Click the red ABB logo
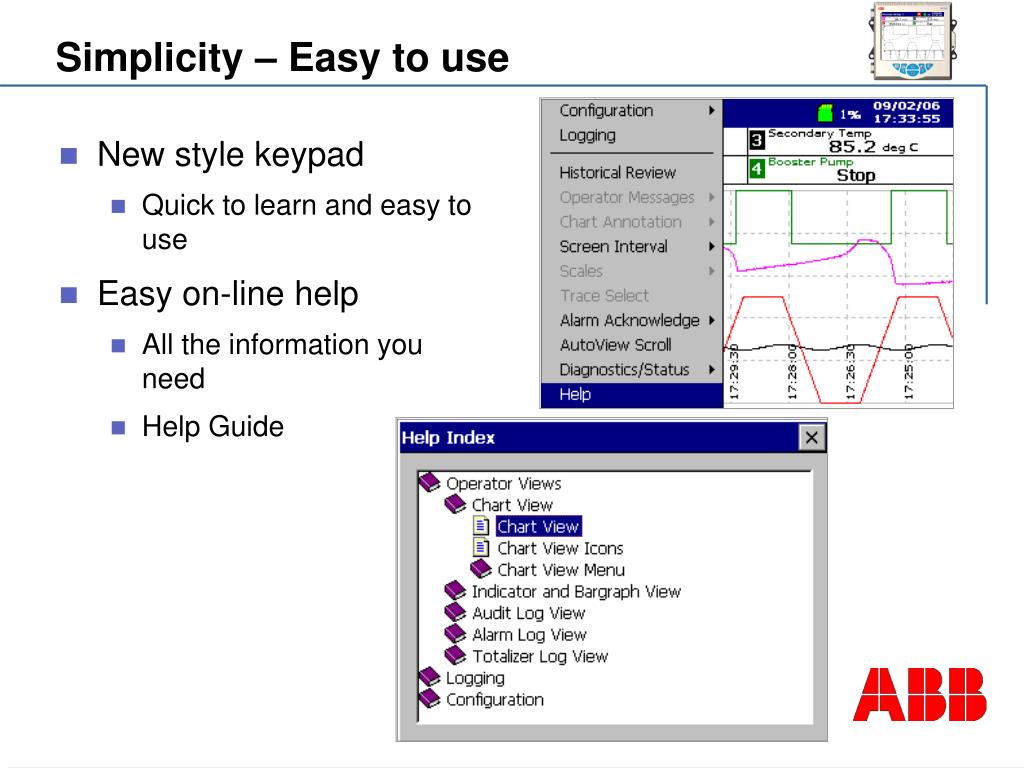1024x768 pixels. 920,694
